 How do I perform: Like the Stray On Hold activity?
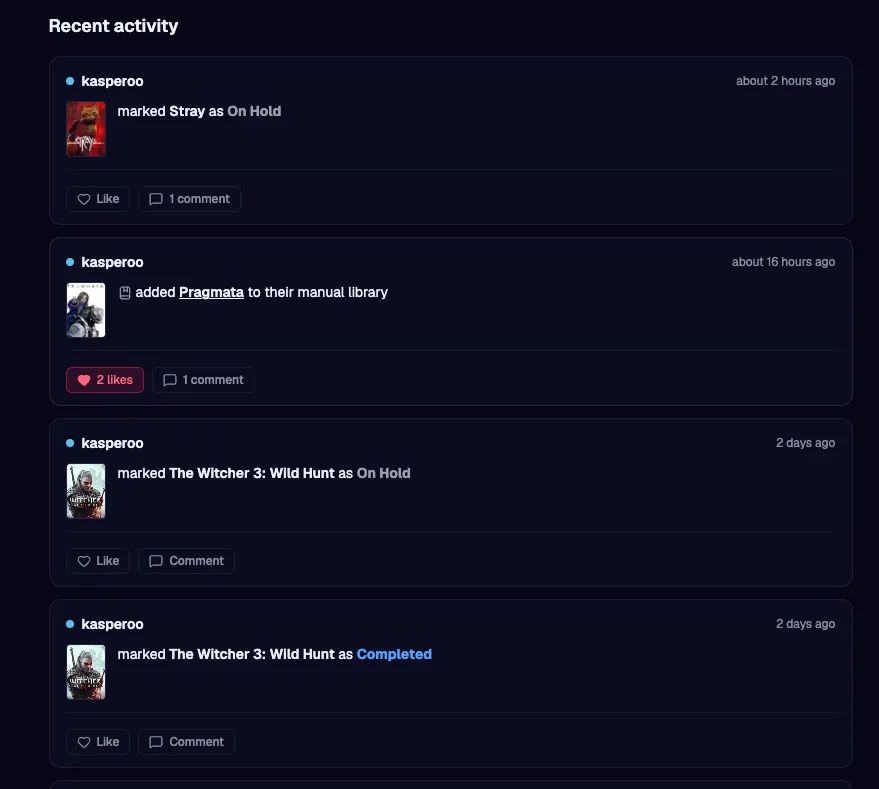(98, 199)
